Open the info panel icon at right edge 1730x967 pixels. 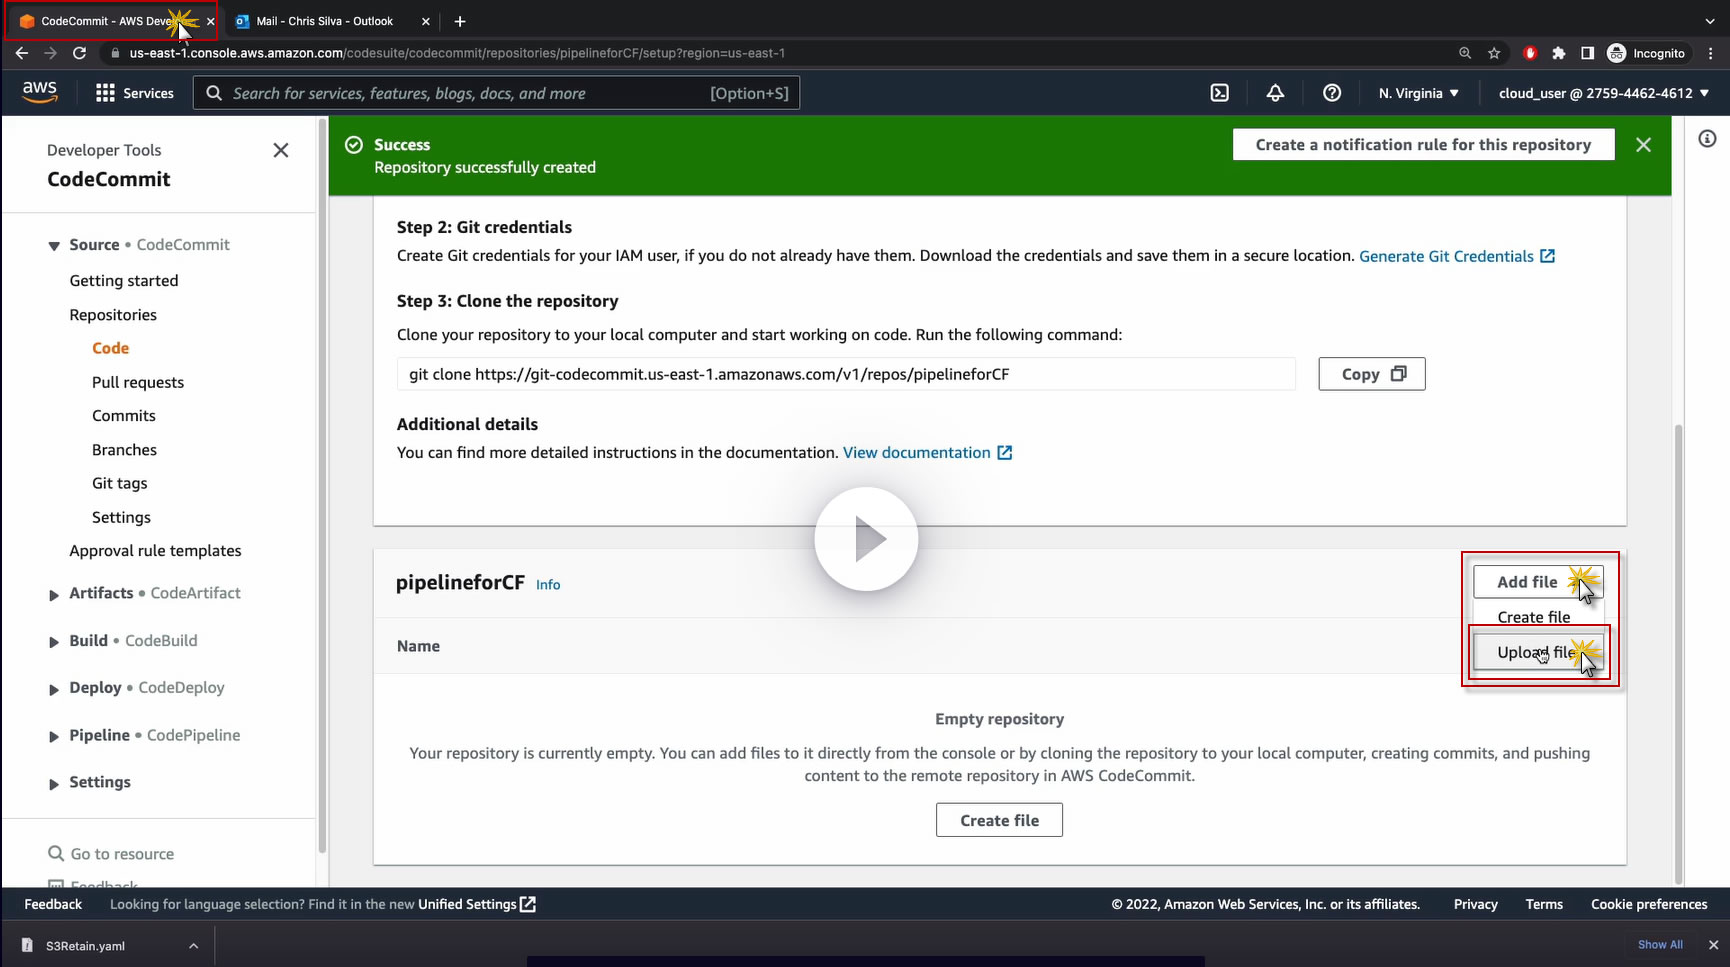point(1707,139)
